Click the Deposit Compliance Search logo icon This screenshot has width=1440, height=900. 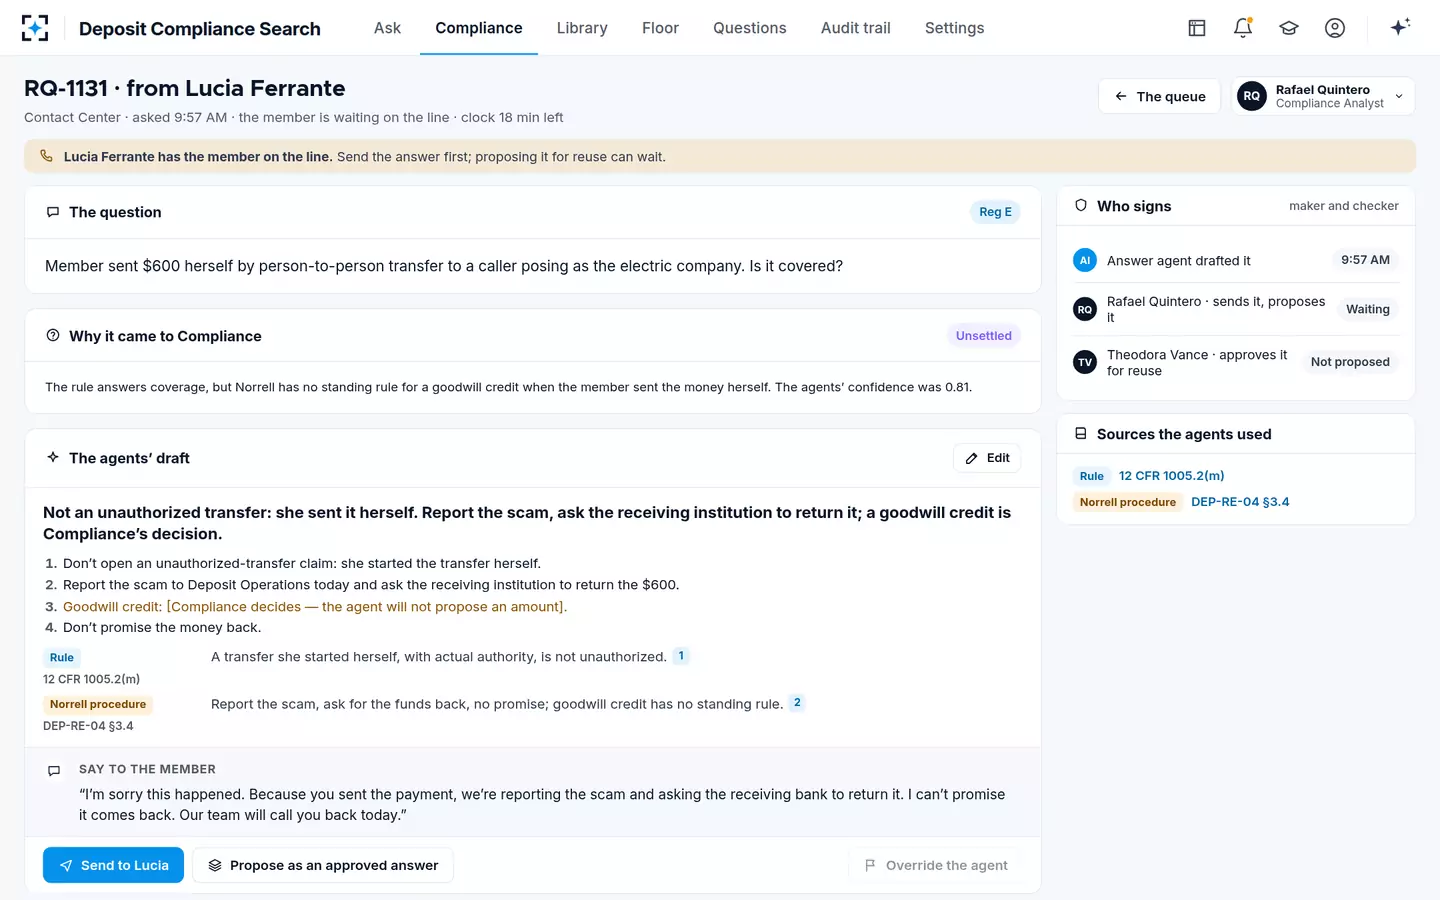[35, 28]
